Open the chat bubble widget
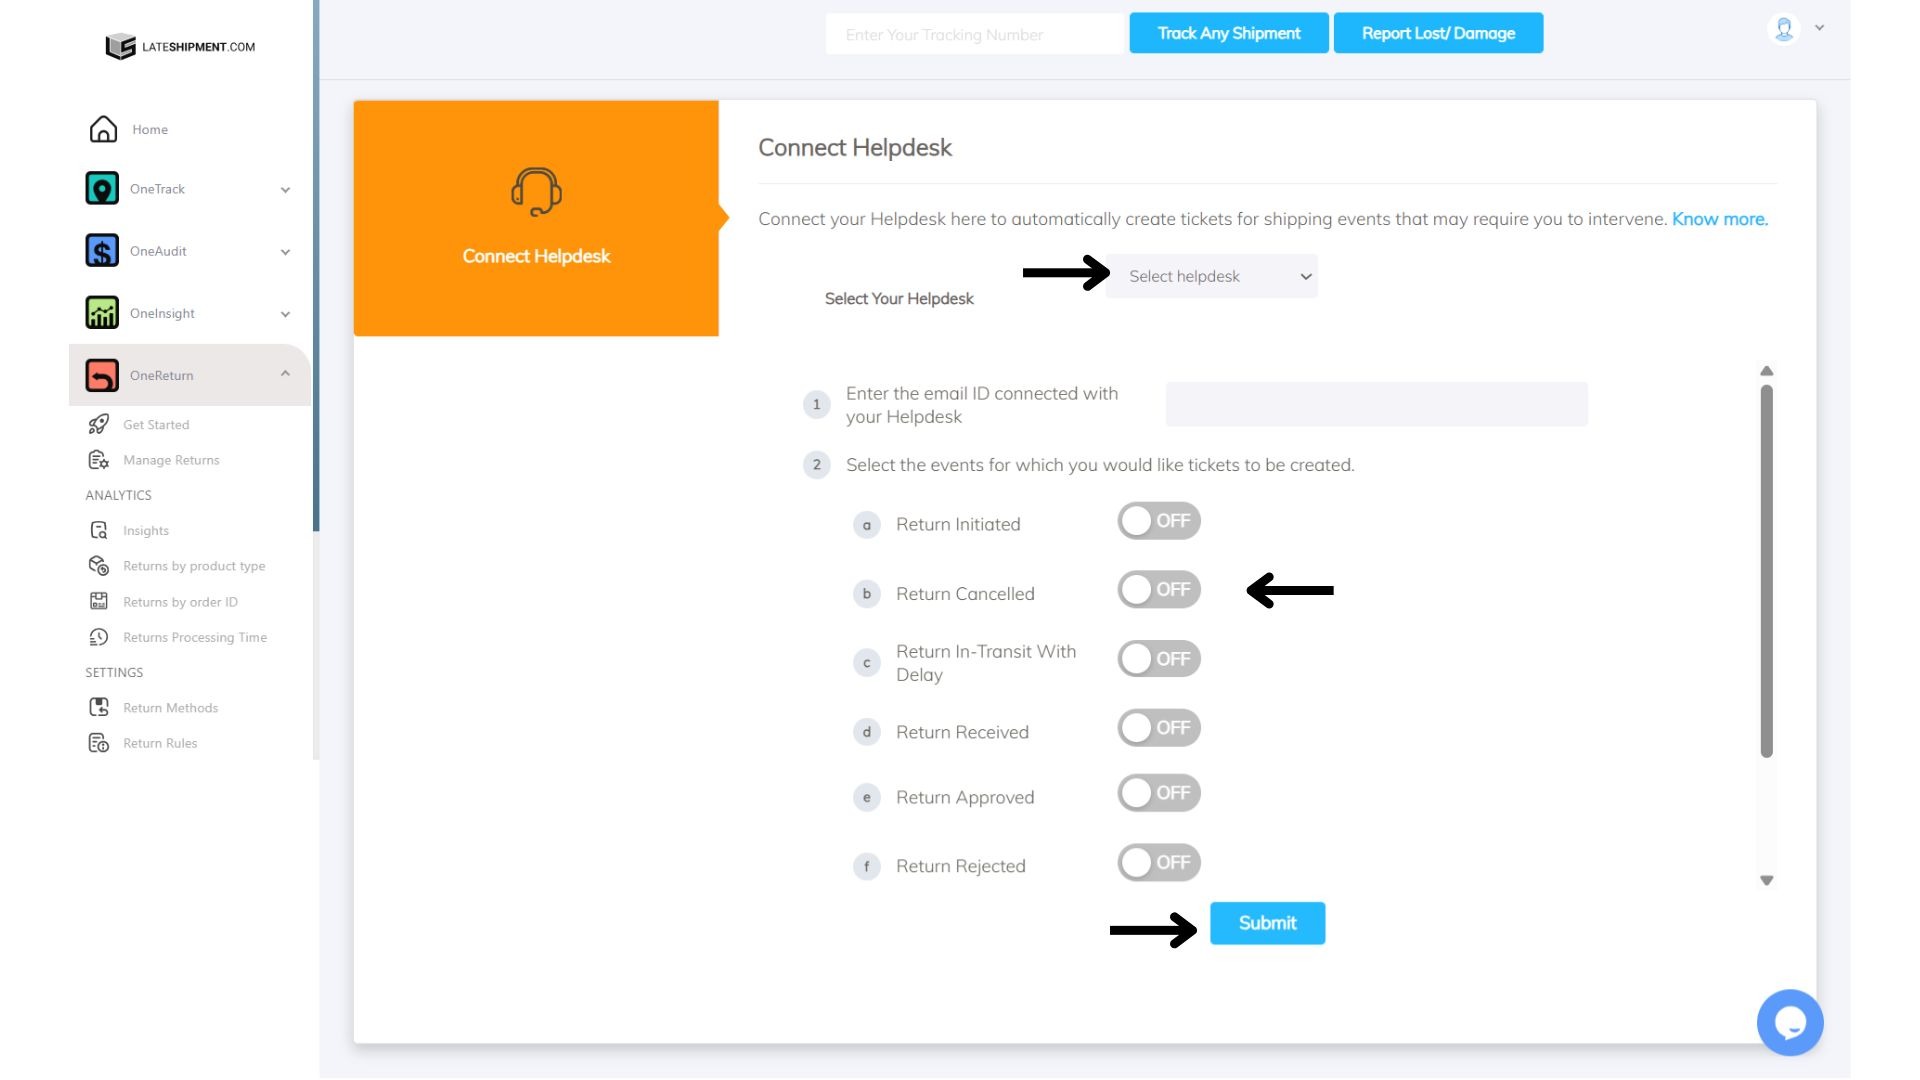The height and width of the screenshot is (1080, 1920). [1789, 1022]
